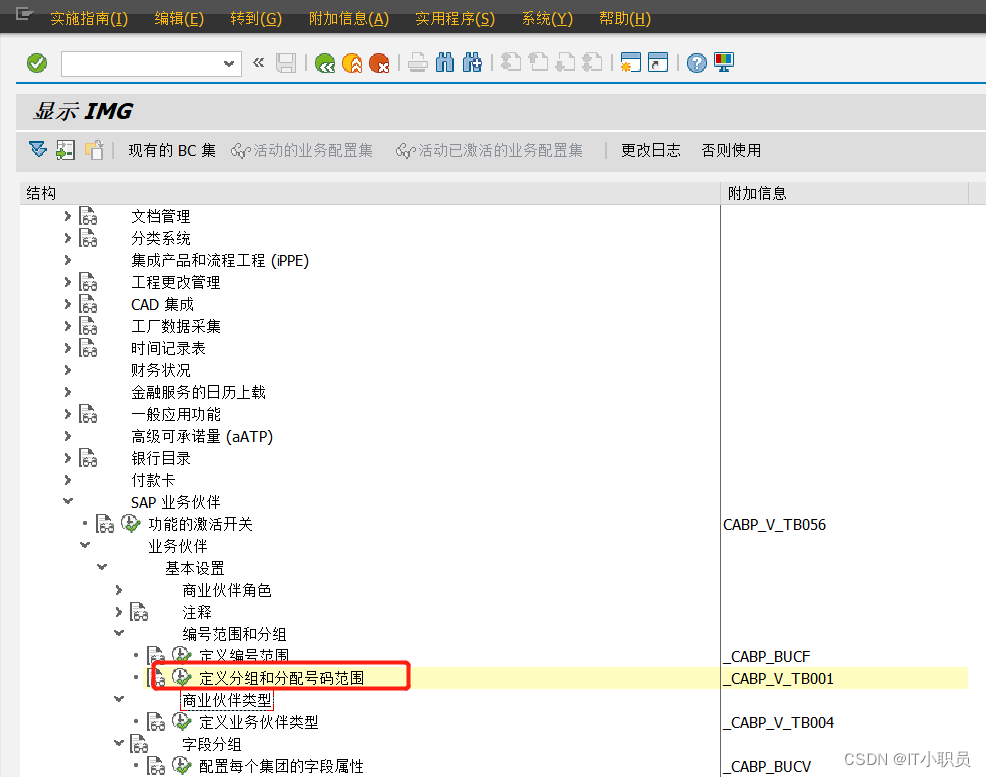The image size is (986, 777).
Task: Open the 实施指南(I) menu
Action: [89, 19]
